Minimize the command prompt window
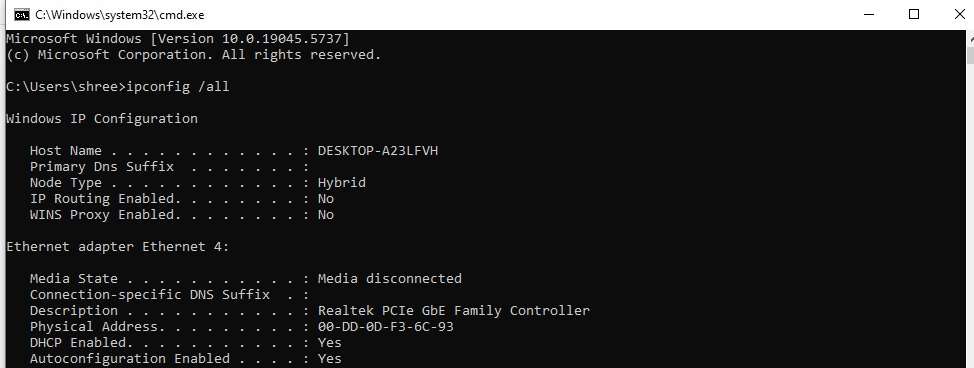The height and width of the screenshot is (368, 974). (x=867, y=14)
